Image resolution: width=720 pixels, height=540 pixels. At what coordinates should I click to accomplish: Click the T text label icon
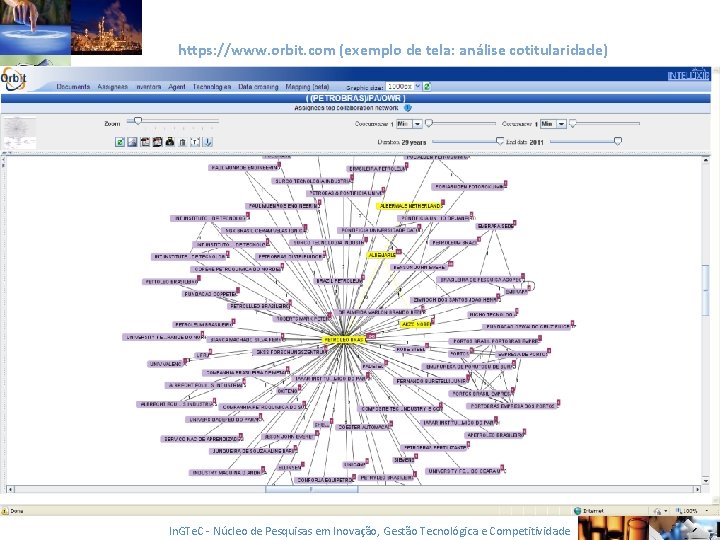tap(195, 142)
